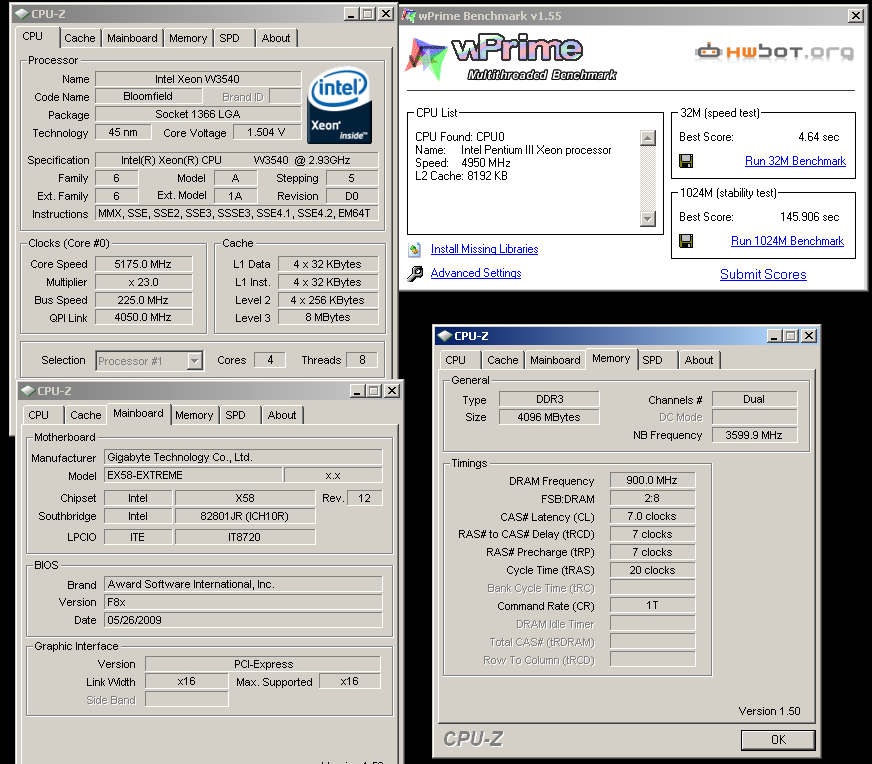
Task: Click the HWBOT.org logo in wPrime
Action: pos(774,52)
